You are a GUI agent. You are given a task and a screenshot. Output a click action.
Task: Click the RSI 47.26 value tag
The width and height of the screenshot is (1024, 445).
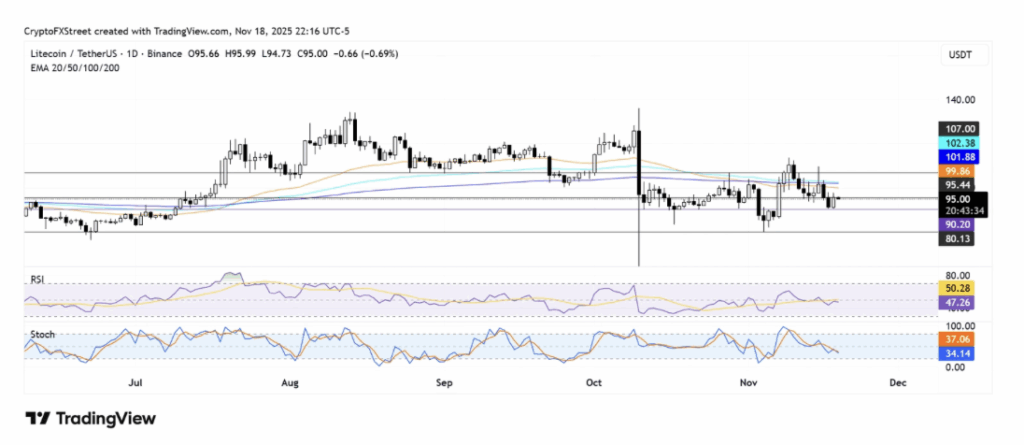point(957,301)
